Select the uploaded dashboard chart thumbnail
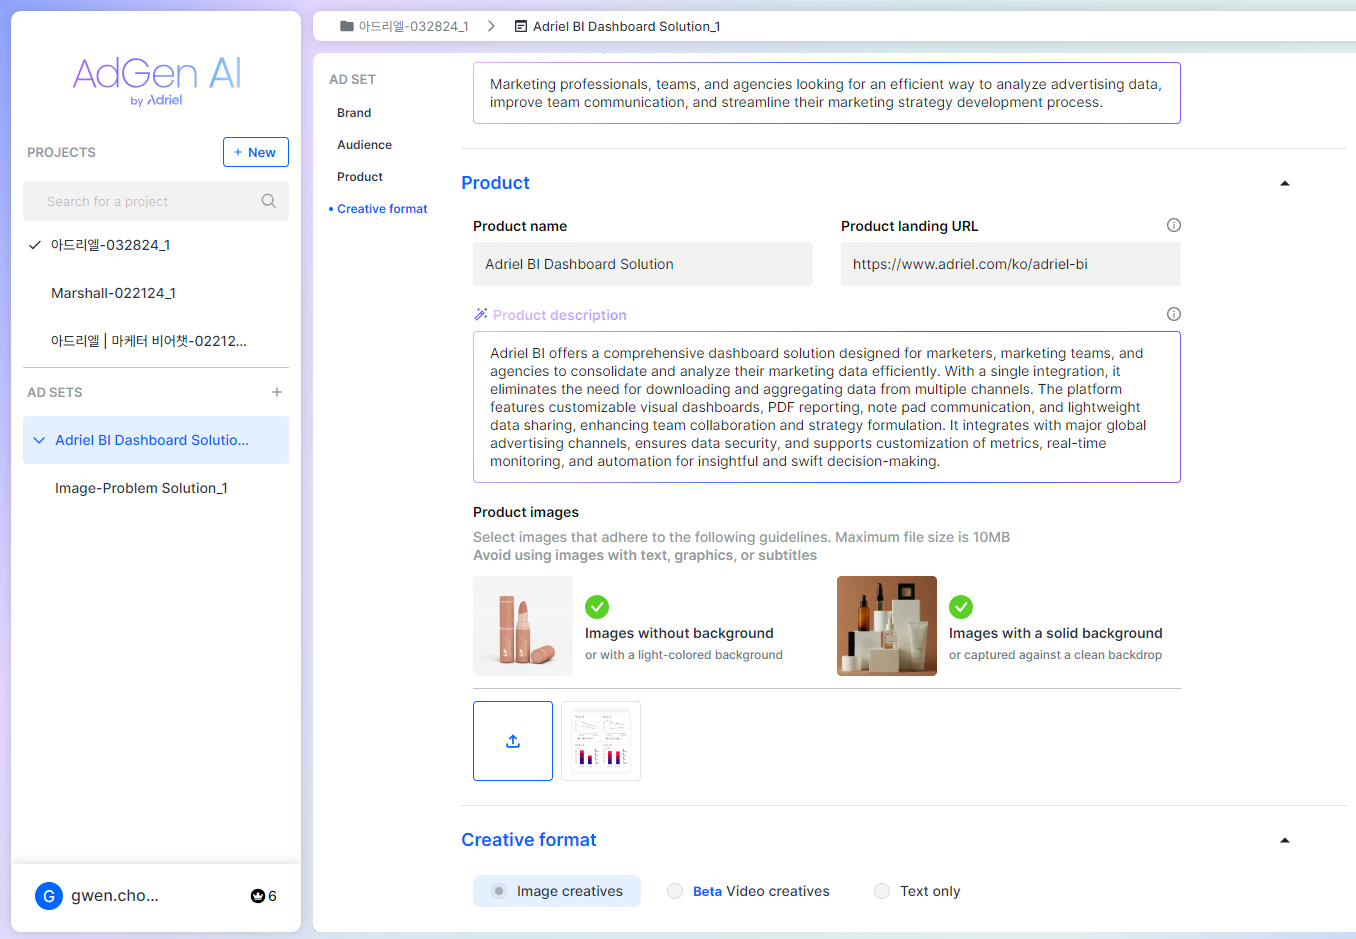The height and width of the screenshot is (939, 1356). pyautogui.click(x=601, y=741)
